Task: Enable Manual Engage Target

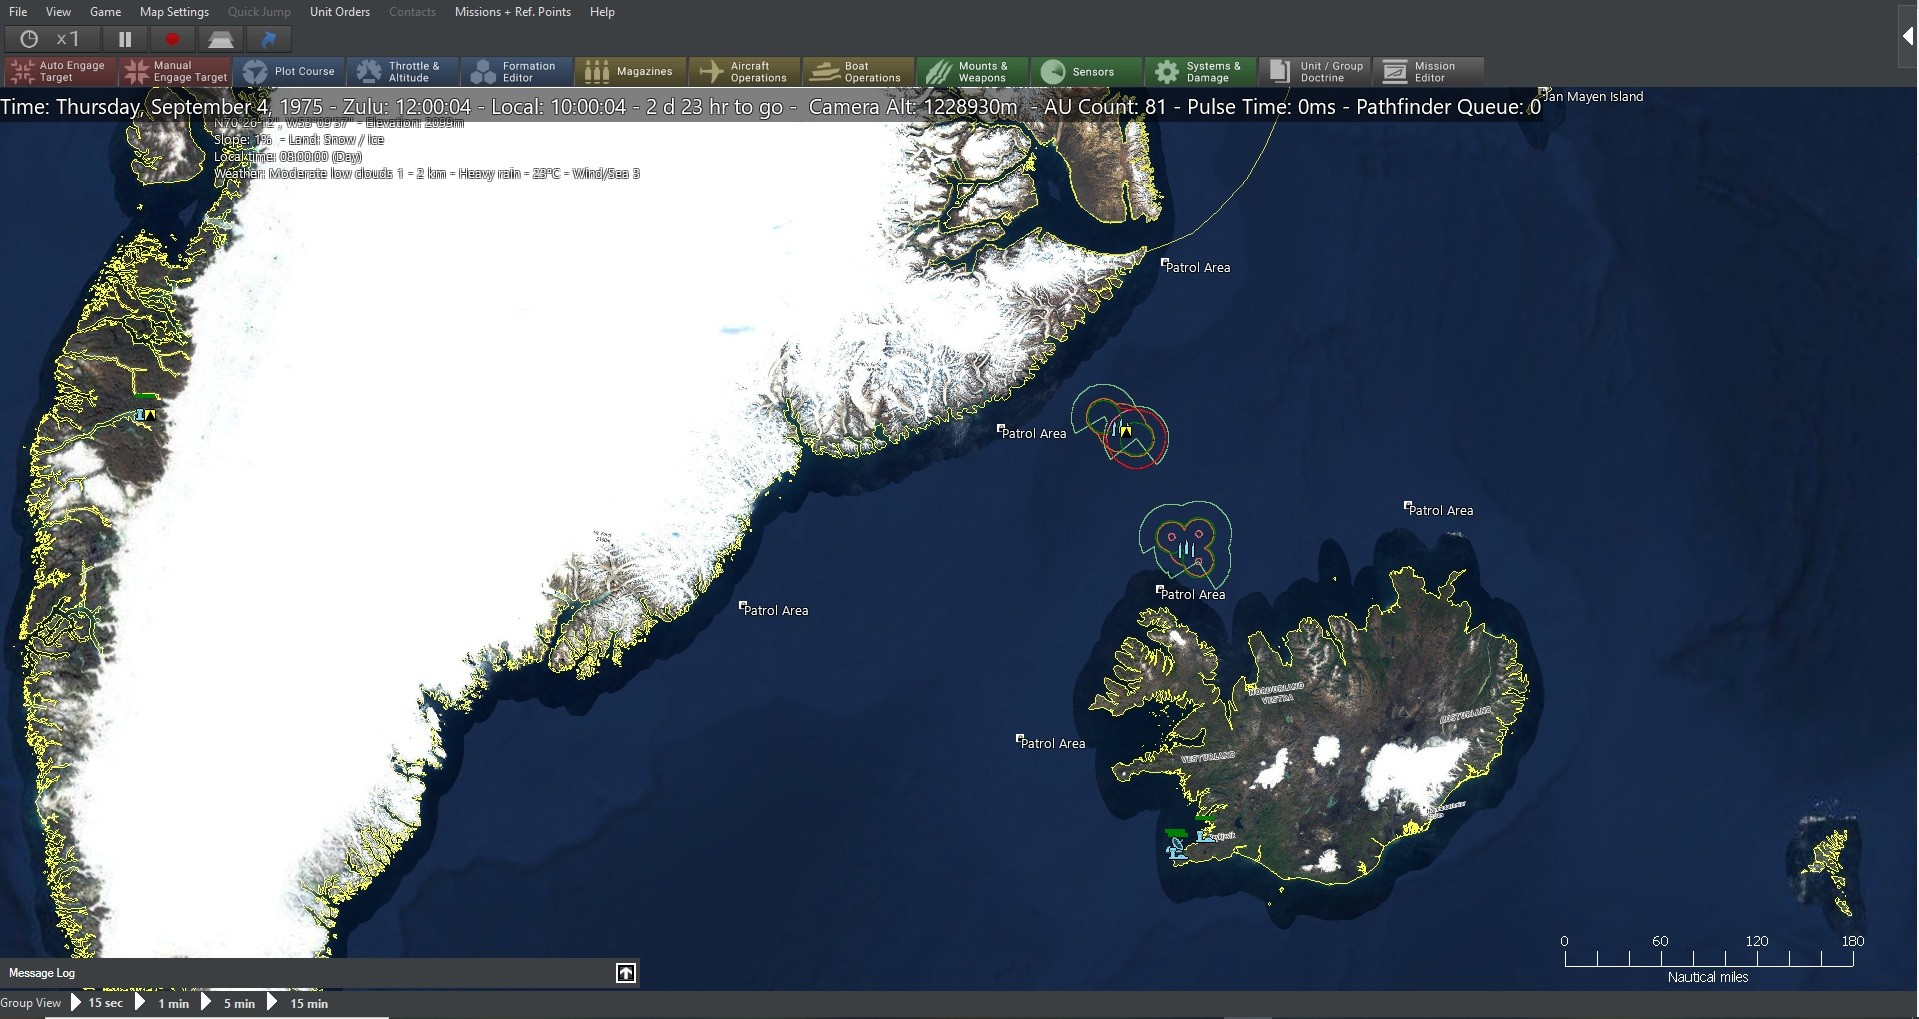Action: [x=175, y=71]
